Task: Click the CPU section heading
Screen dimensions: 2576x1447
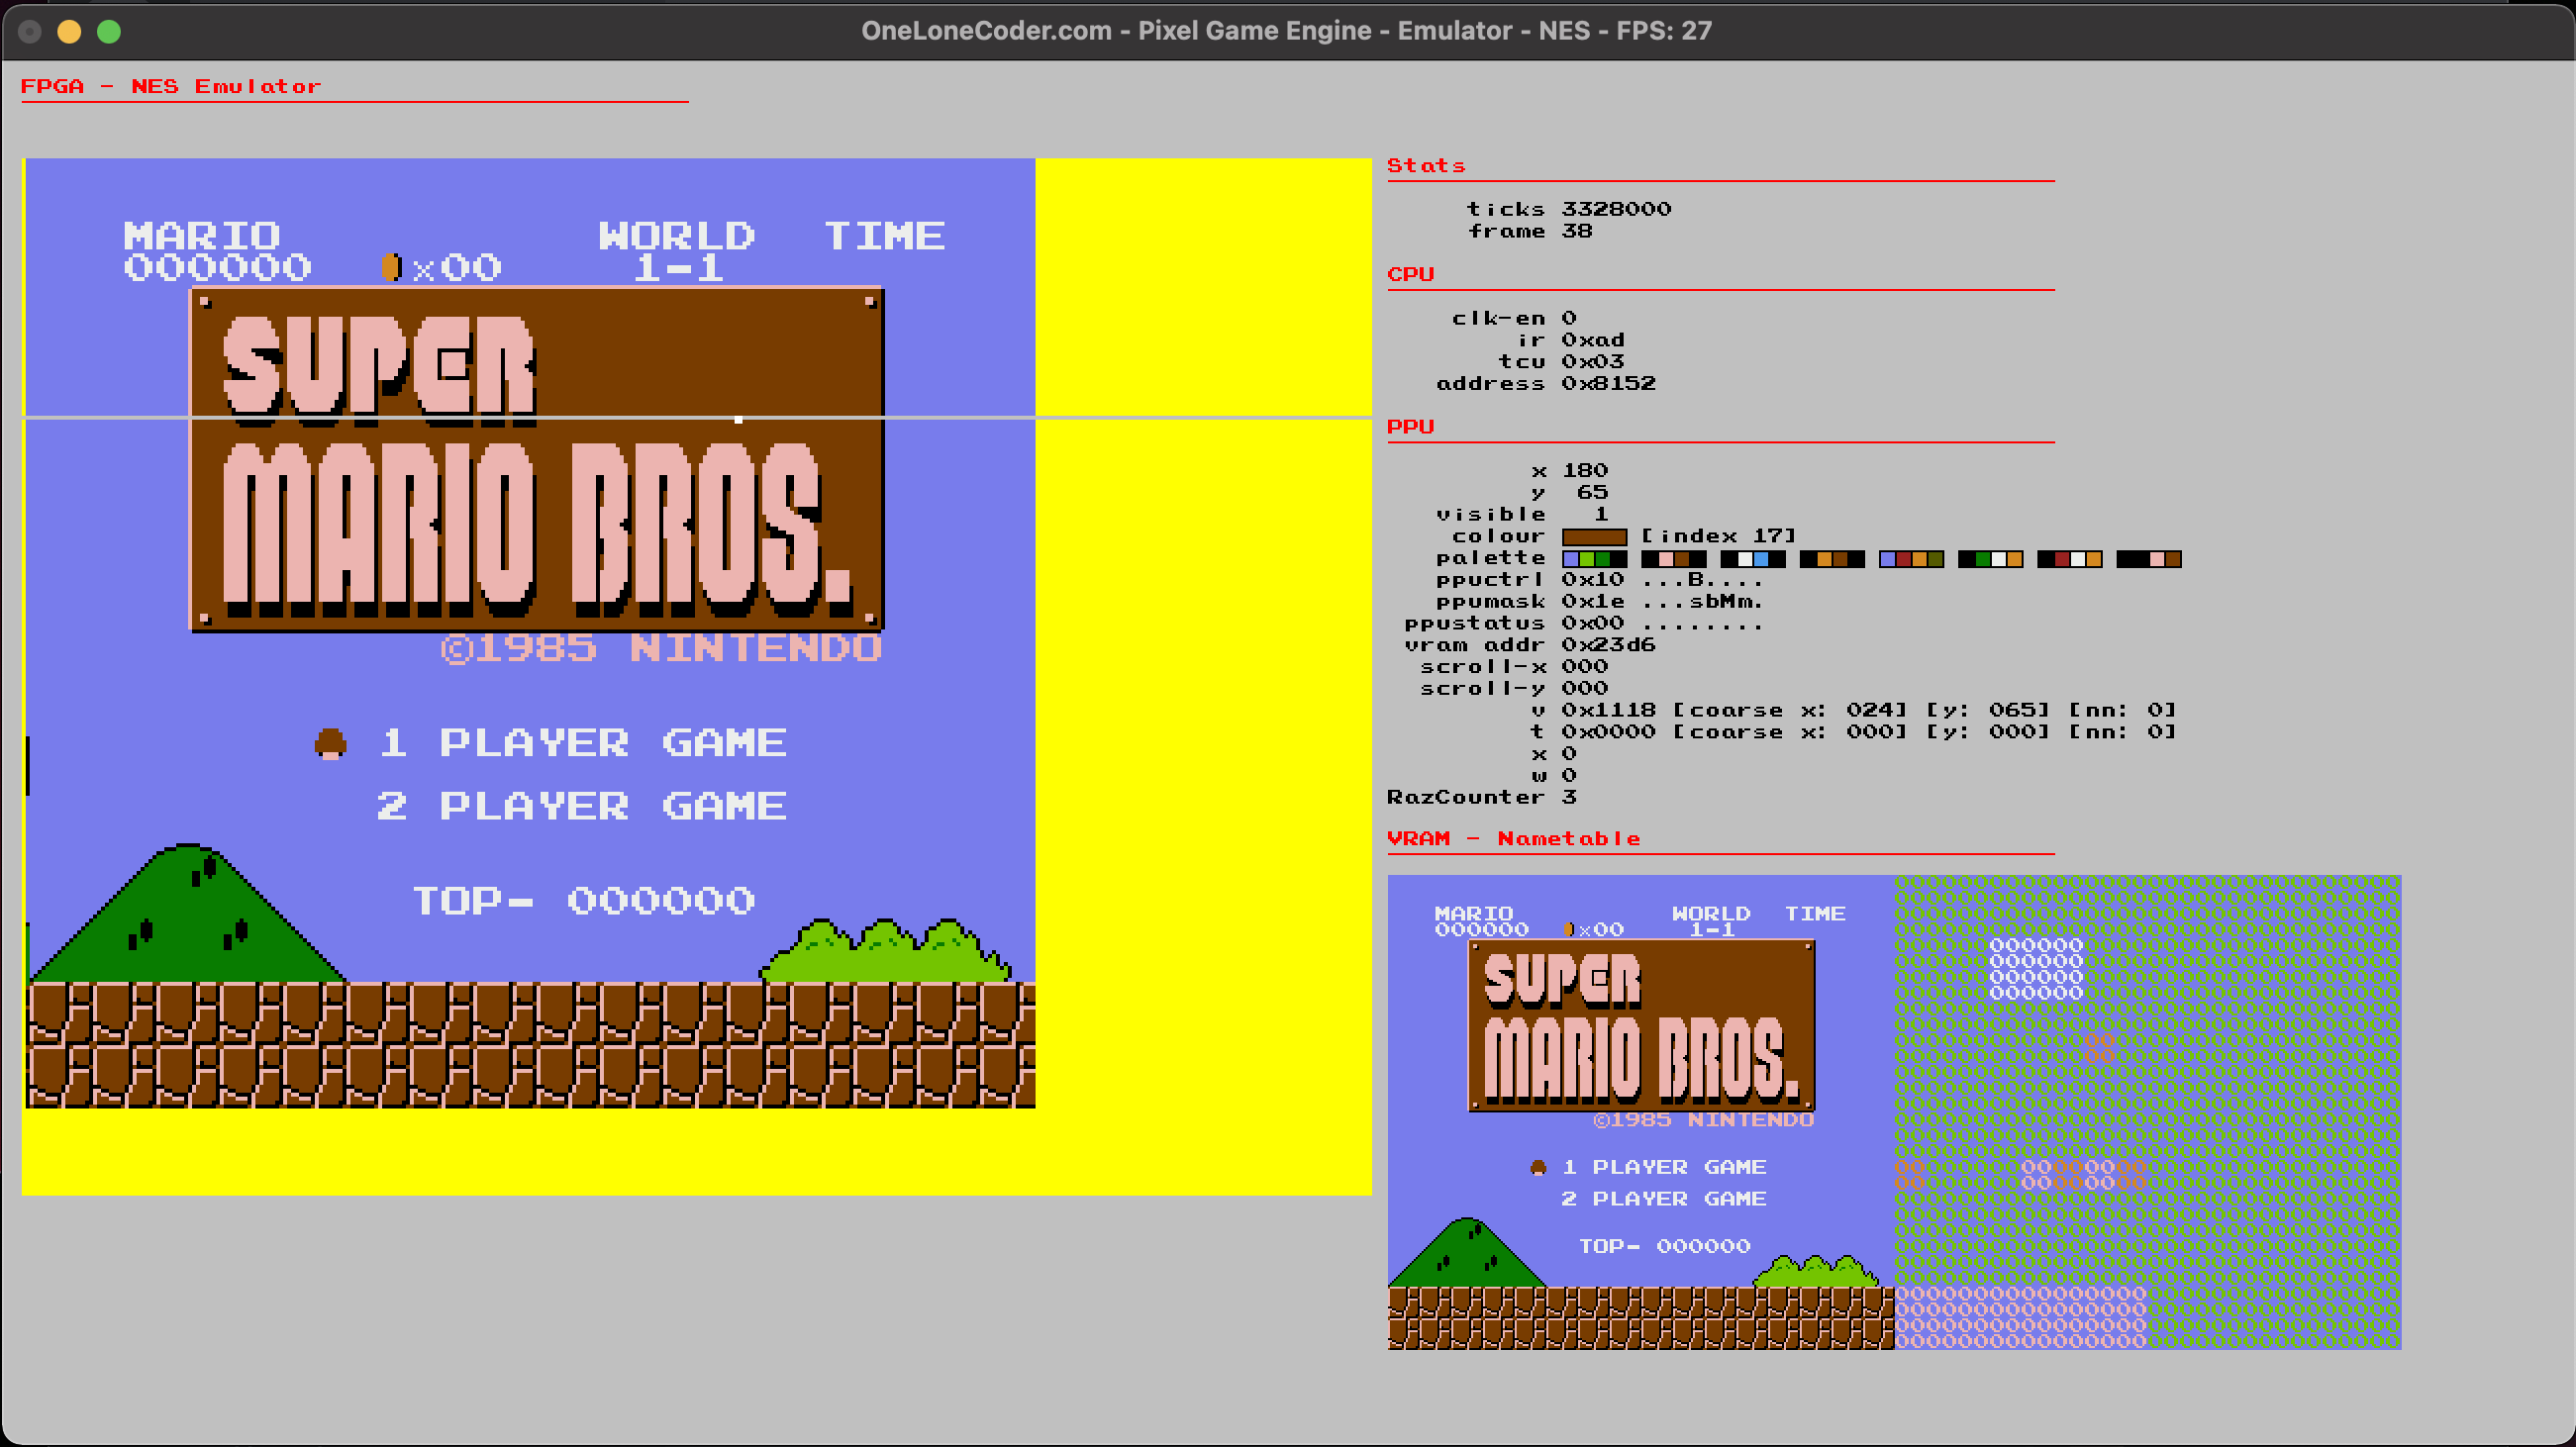Action: [1410, 274]
